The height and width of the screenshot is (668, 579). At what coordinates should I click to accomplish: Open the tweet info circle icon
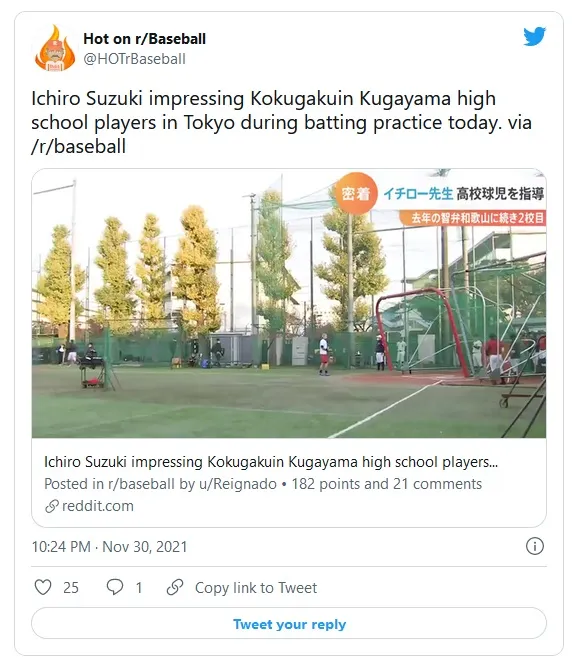tap(535, 546)
